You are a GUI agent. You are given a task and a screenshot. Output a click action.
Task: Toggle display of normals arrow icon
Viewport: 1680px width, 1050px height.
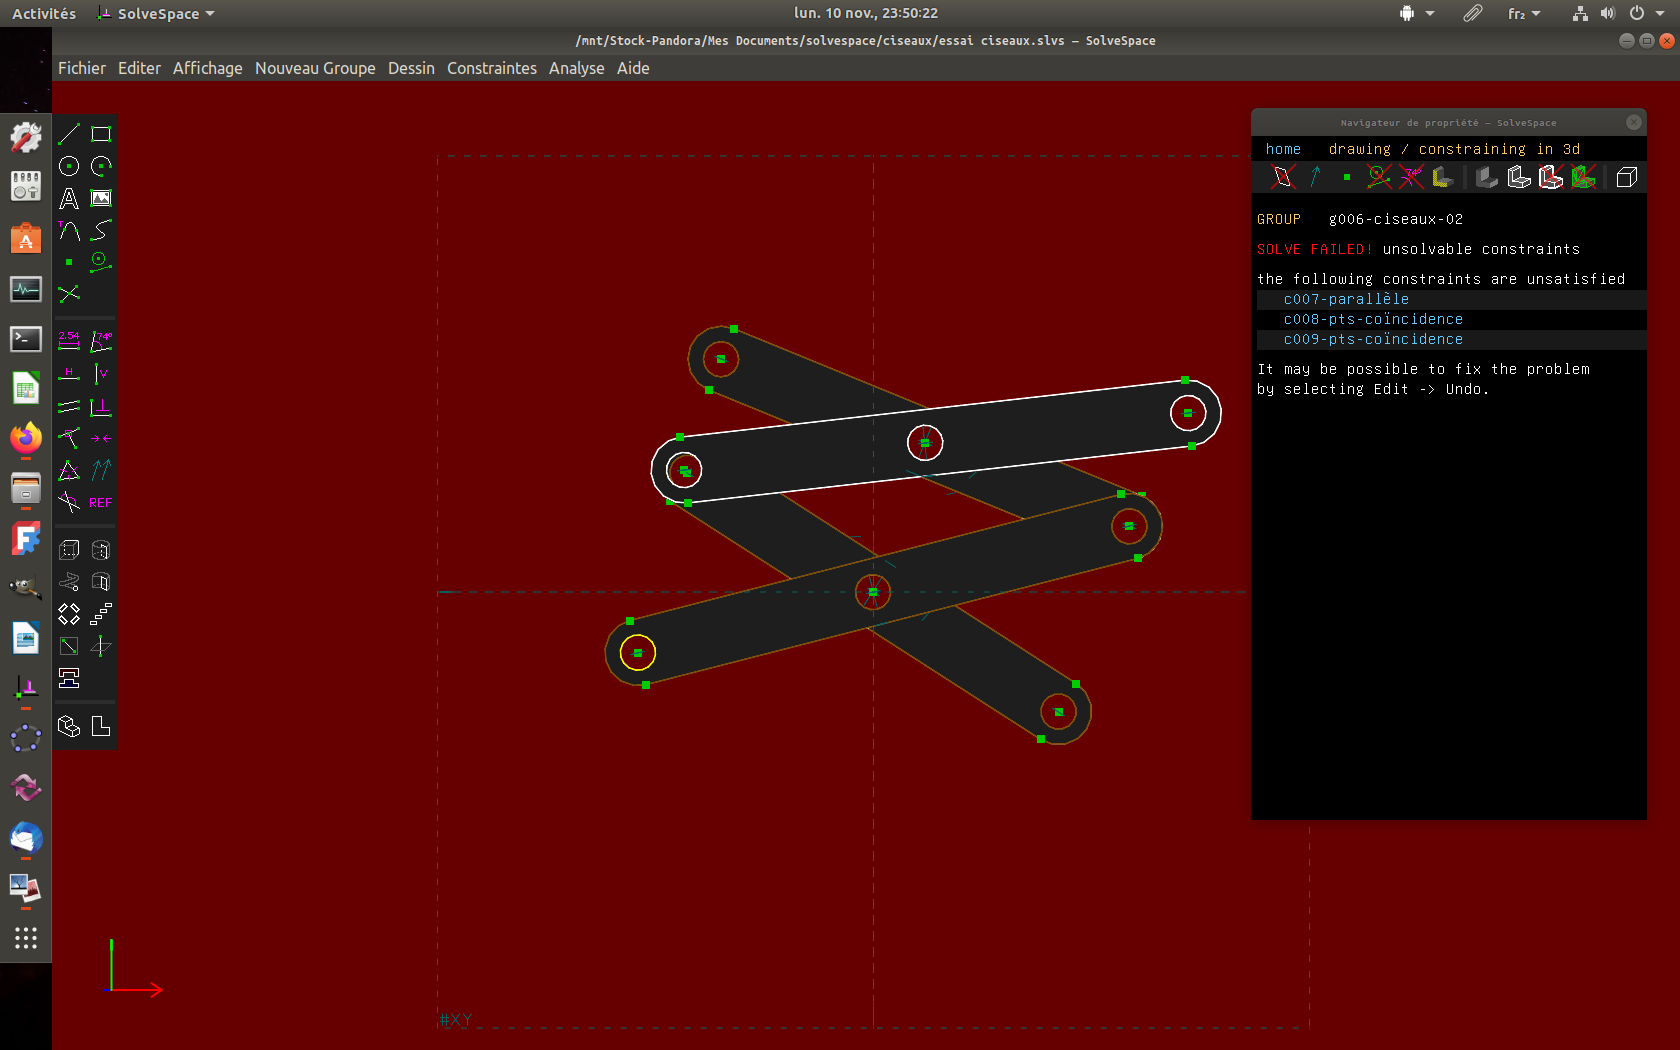(1315, 178)
